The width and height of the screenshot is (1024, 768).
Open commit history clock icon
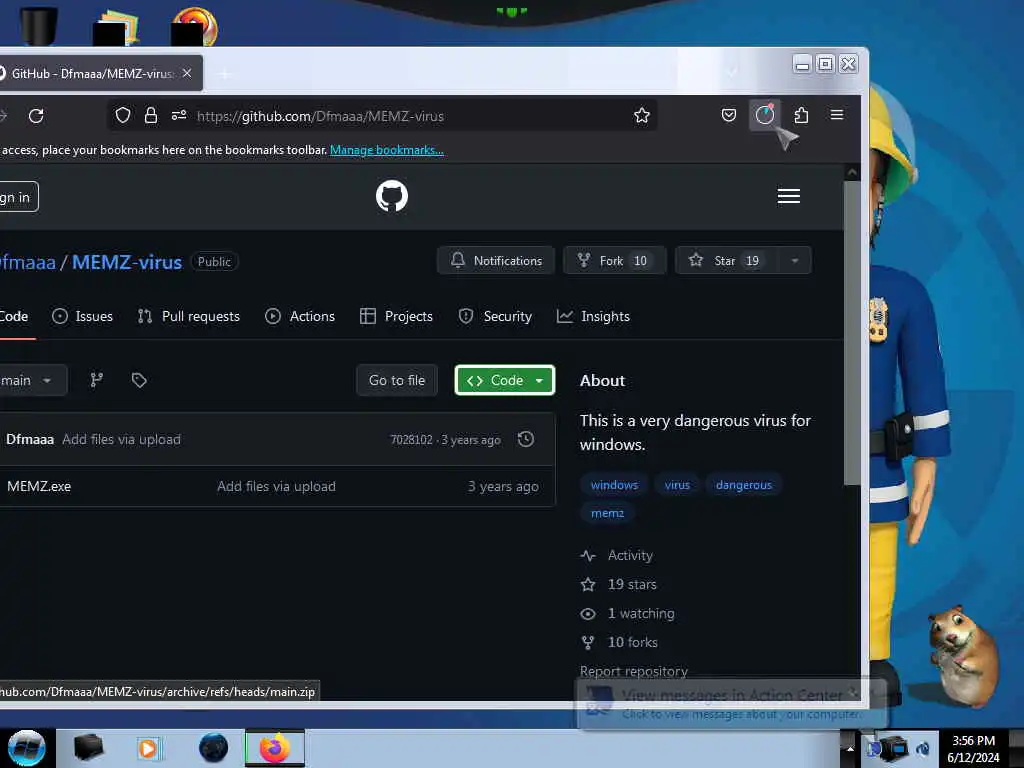(x=526, y=440)
